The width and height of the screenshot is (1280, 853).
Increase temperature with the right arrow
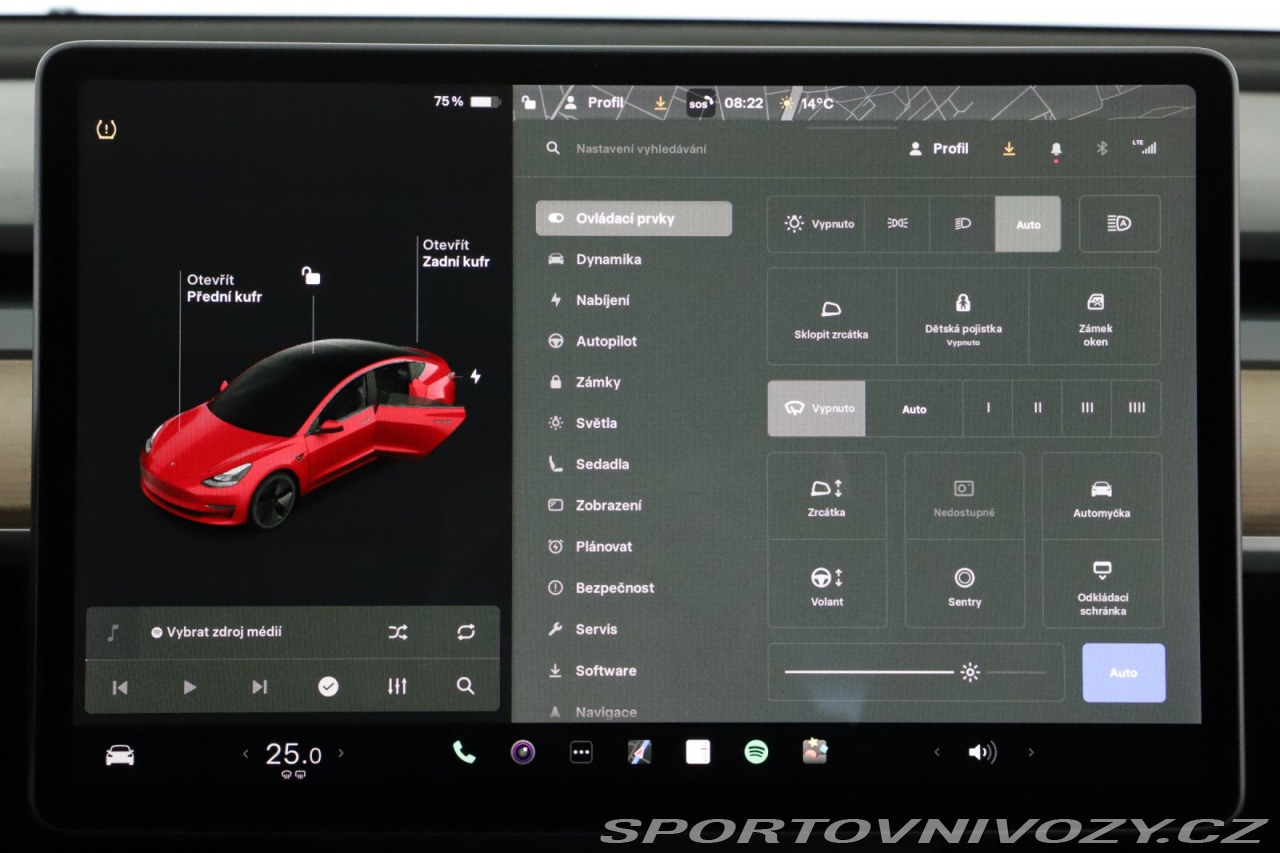pos(341,753)
